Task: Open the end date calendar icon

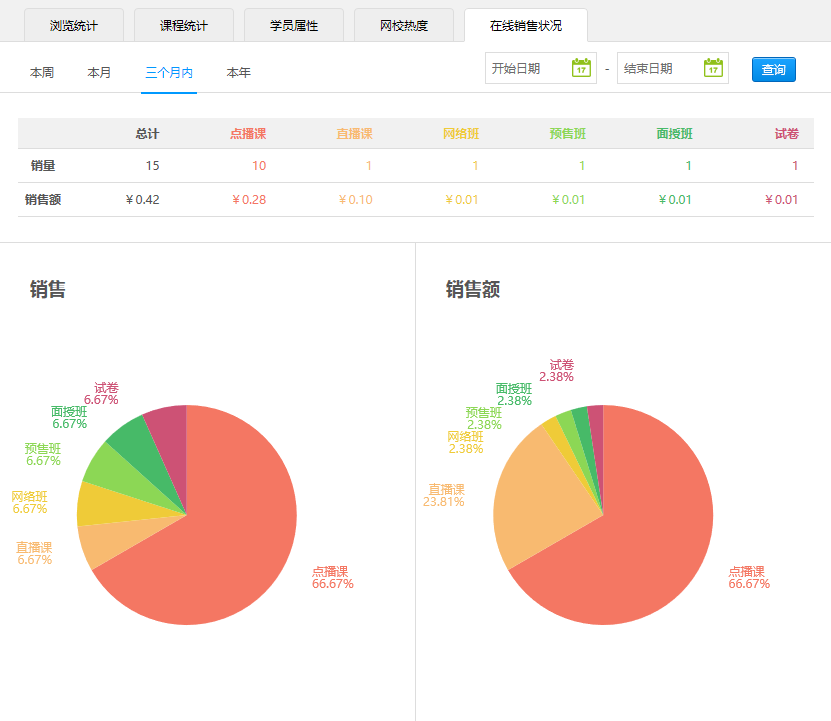Action: [x=712, y=68]
